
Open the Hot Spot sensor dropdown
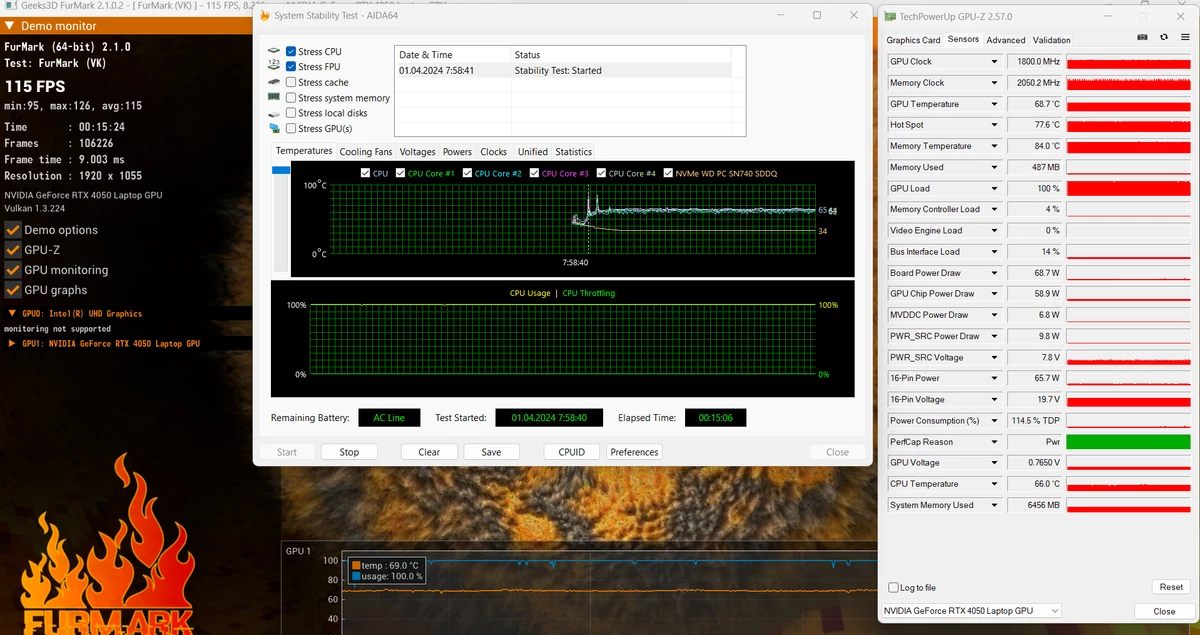click(994, 125)
